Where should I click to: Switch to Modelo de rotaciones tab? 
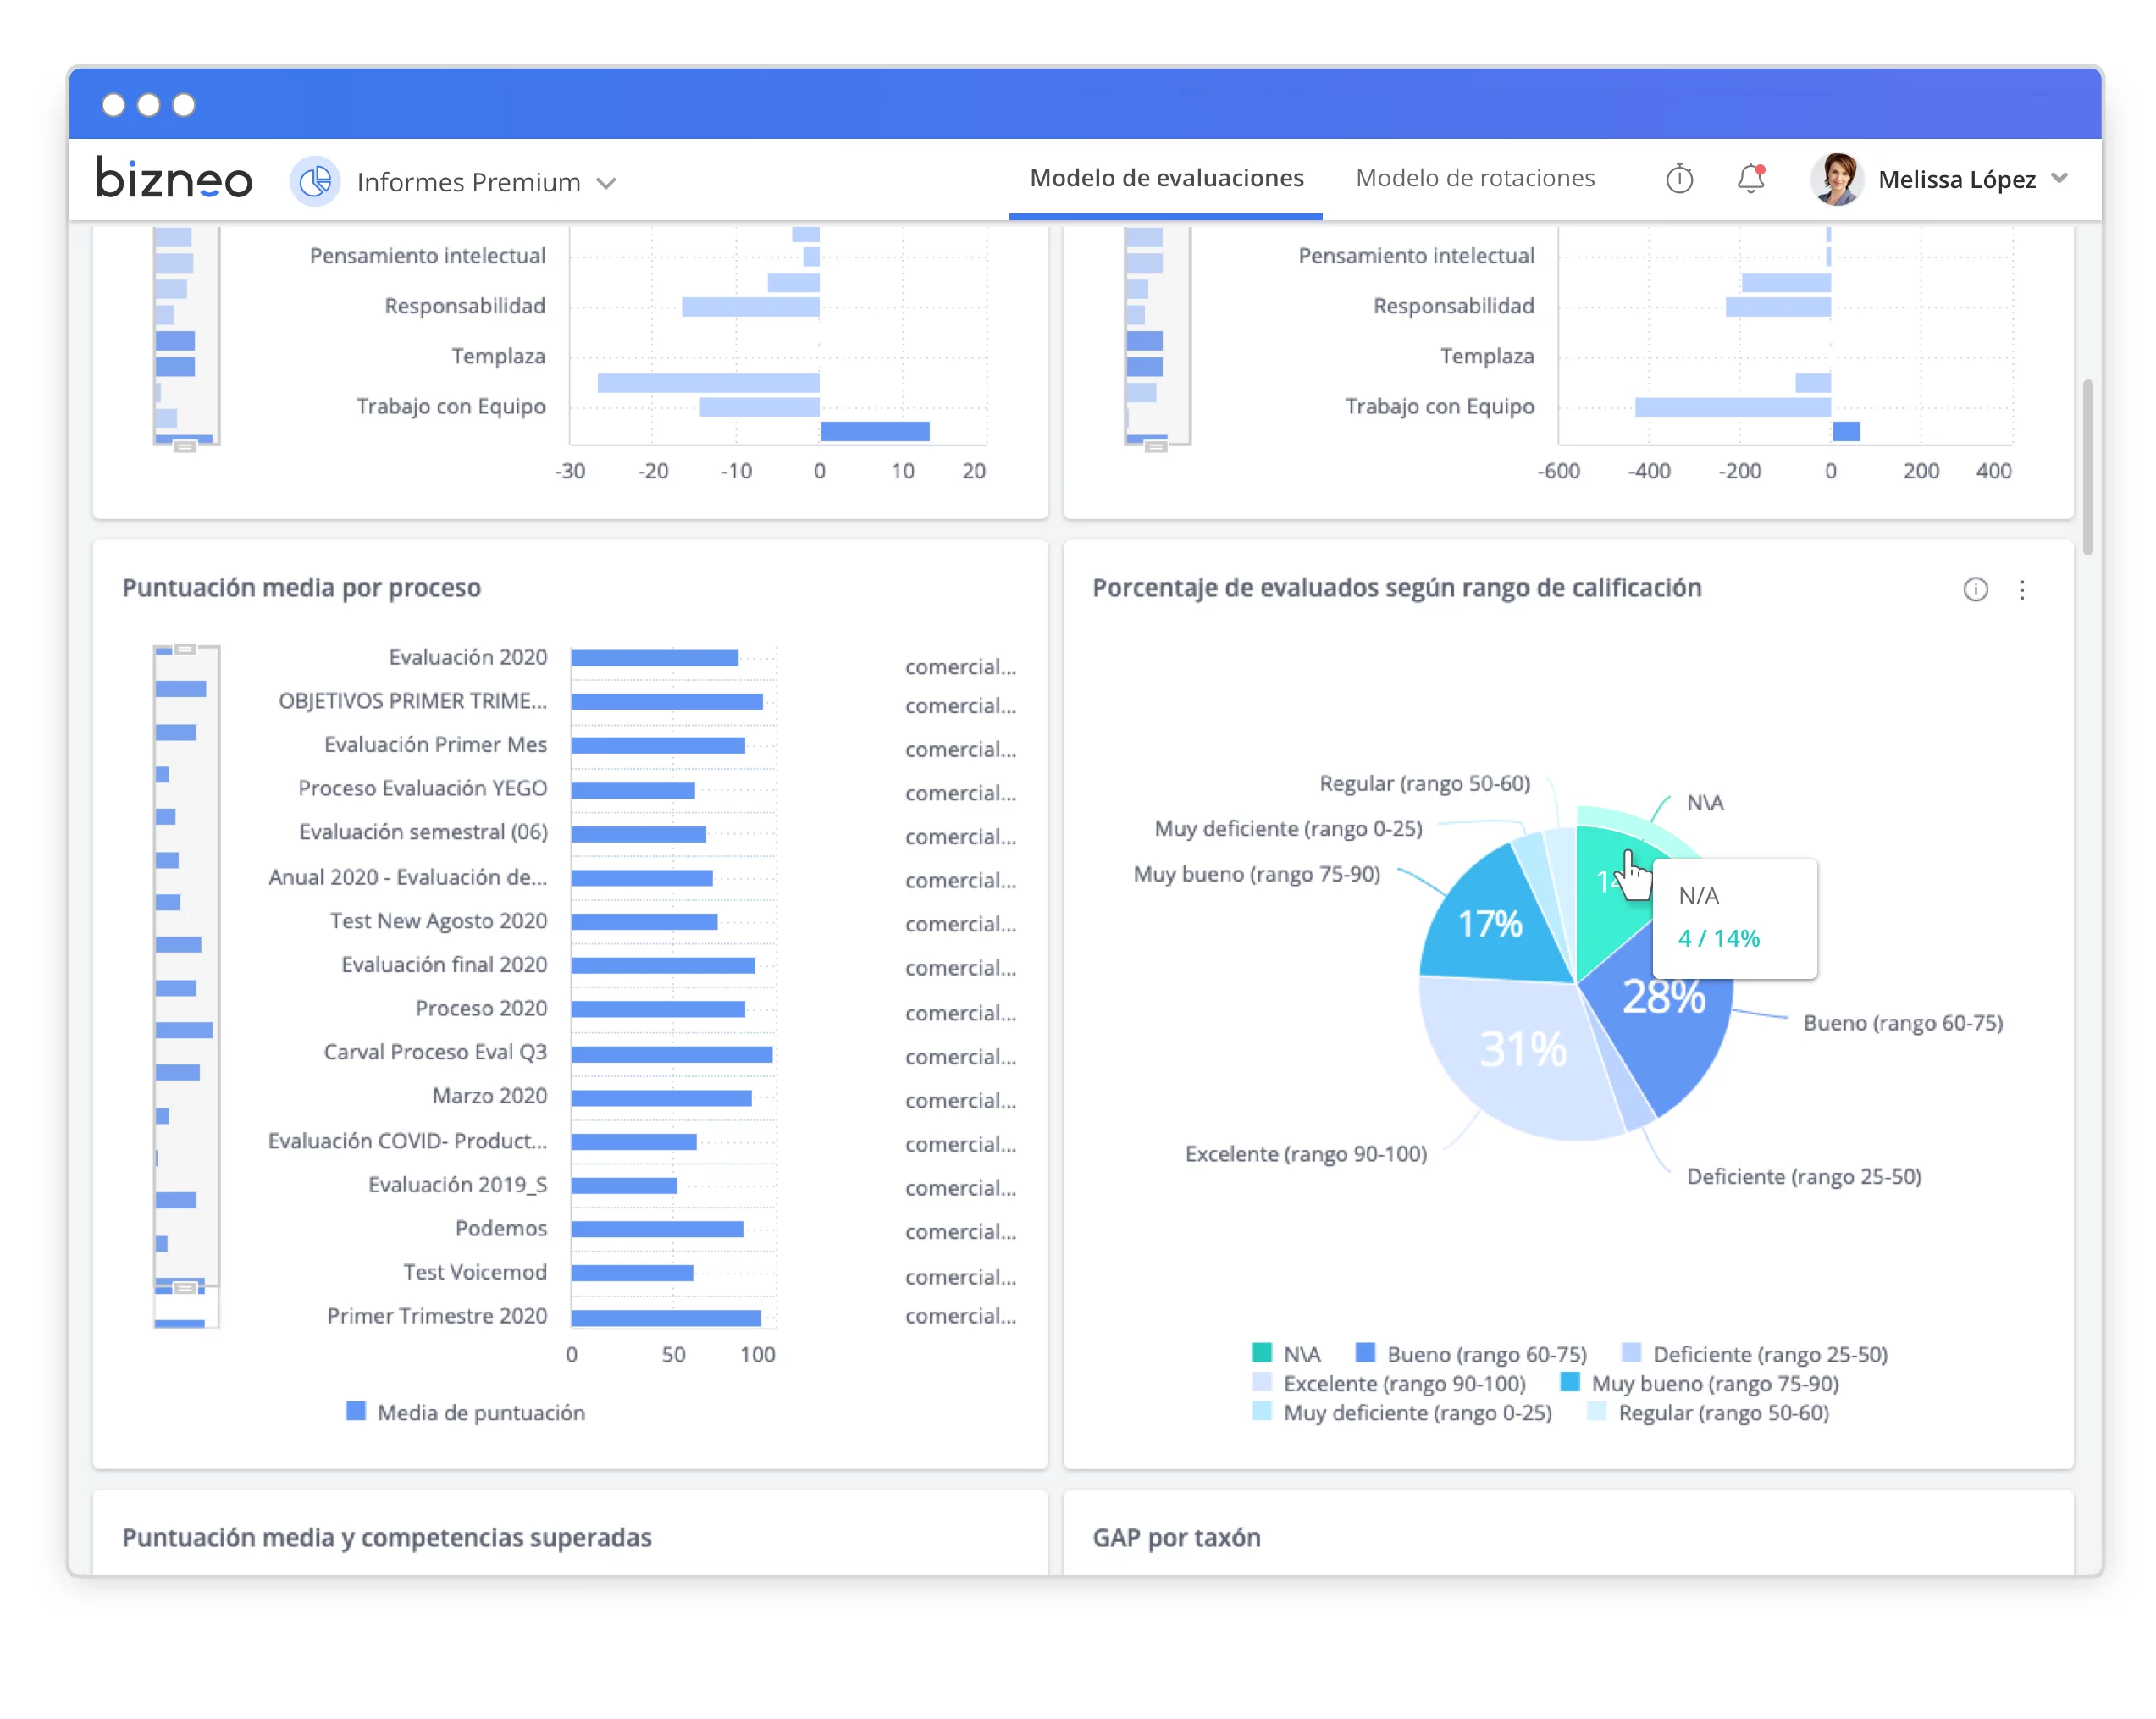coord(1475,178)
